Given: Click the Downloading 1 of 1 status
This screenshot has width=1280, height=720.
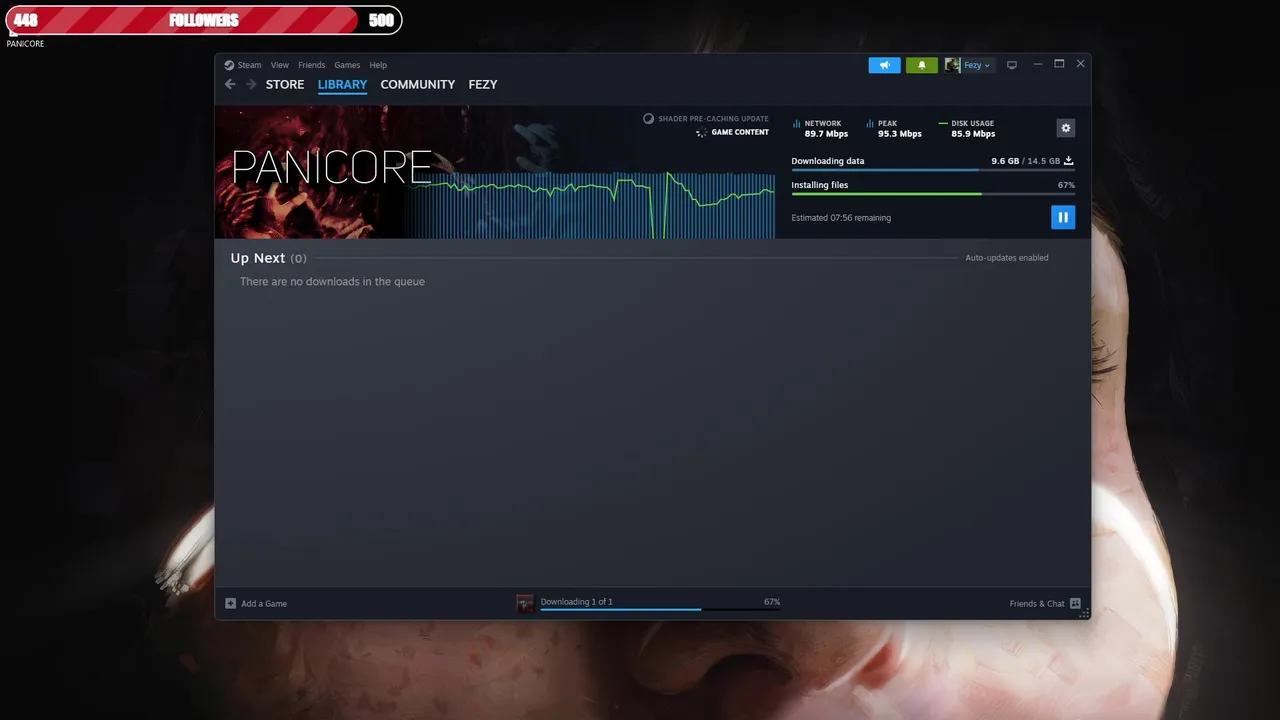Looking at the screenshot, I should click(x=577, y=602).
